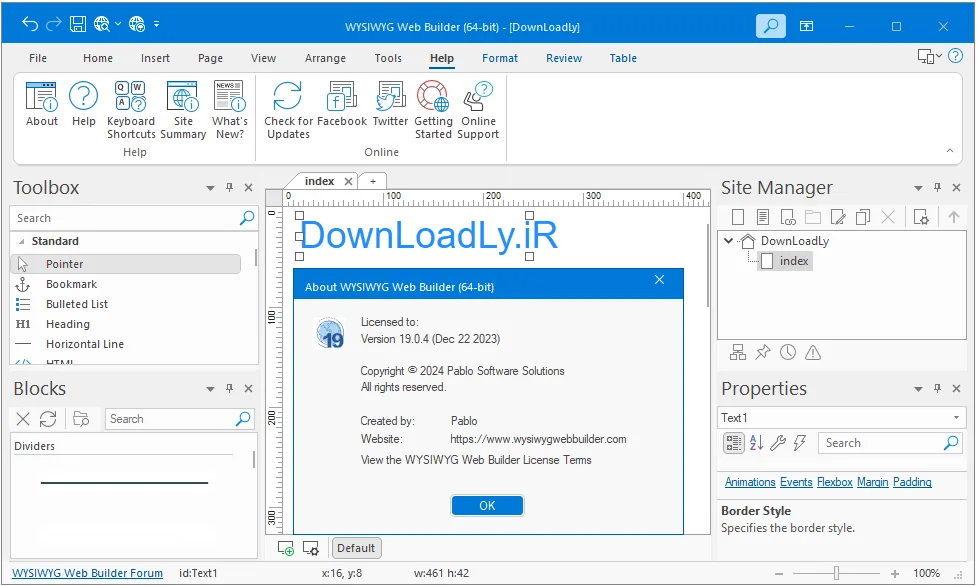
Task: Open the File menu
Action: point(38,58)
